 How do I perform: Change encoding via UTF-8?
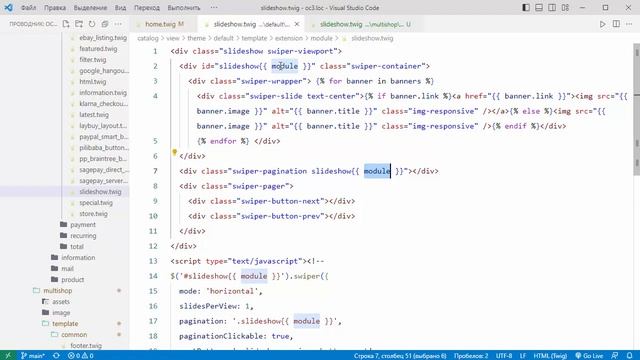[x=504, y=356]
